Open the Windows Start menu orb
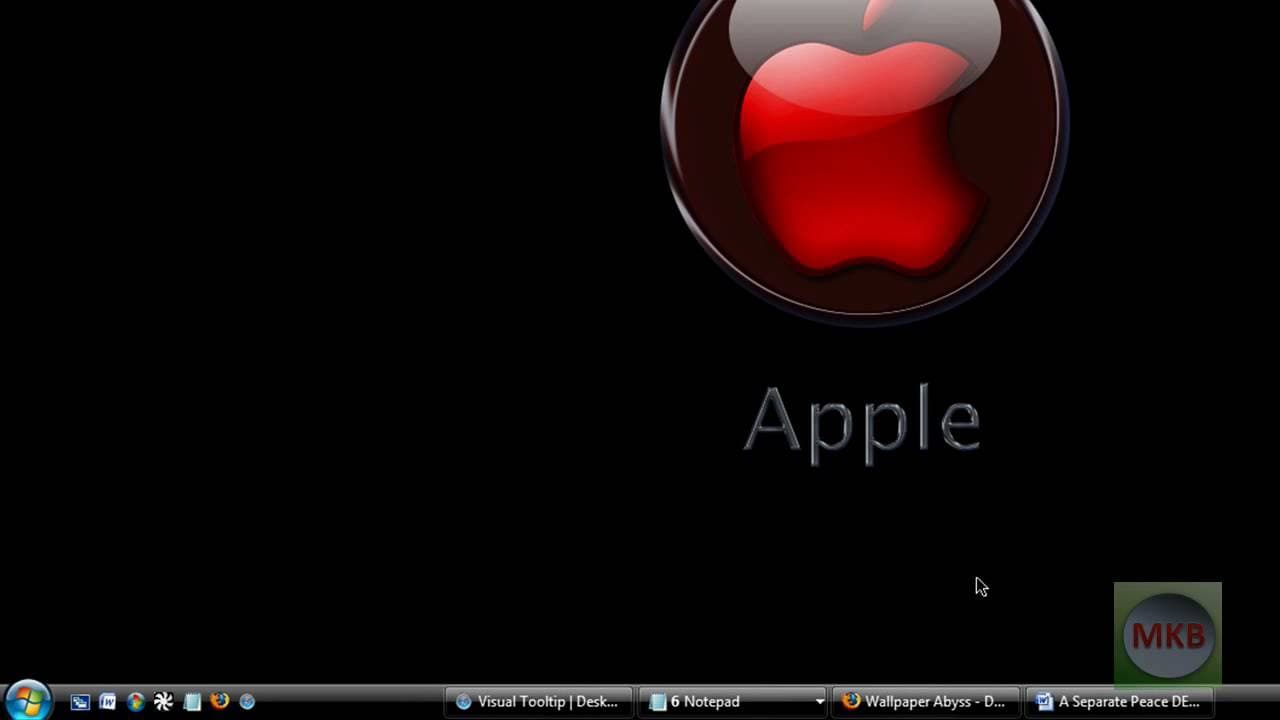Image resolution: width=1280 pixels, height=720 pixels. [27, 700]
